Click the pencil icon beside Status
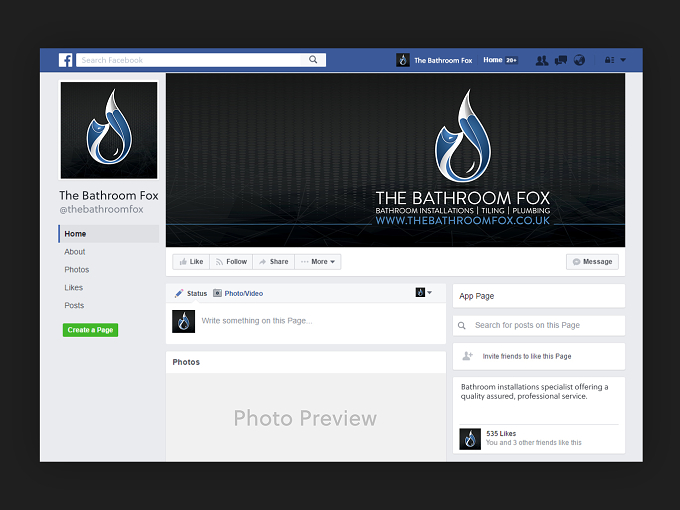This screenshot has width=680, height=510. coord(179,294)
